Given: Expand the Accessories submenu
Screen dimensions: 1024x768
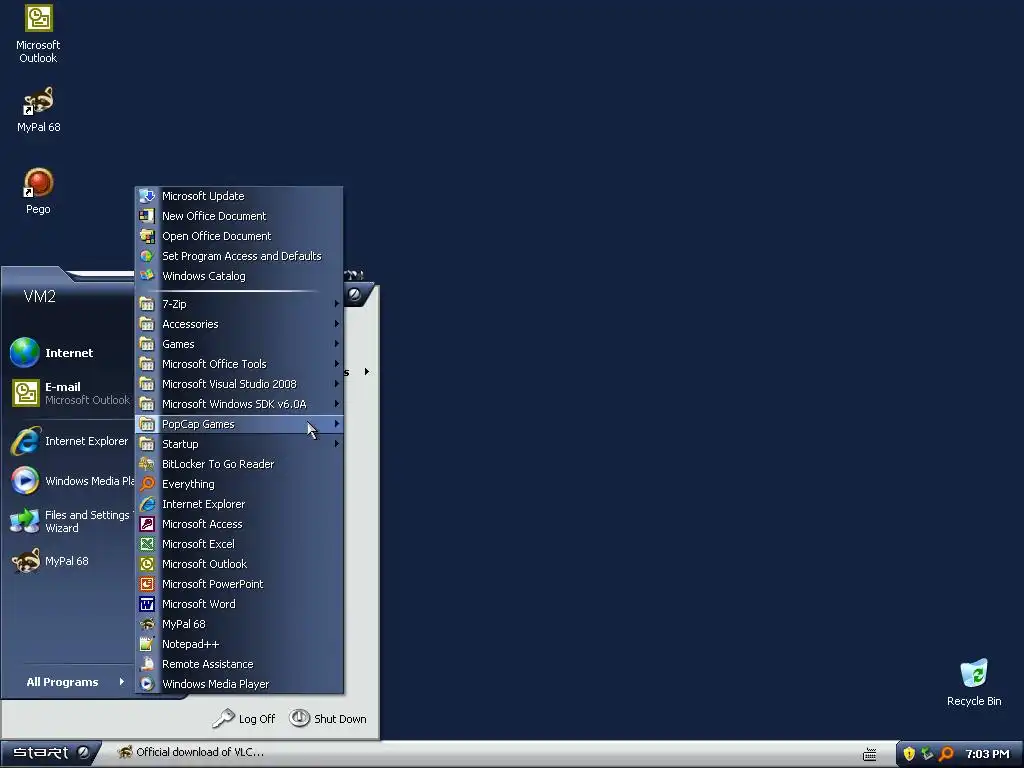Looking at the screenshot, I should pyautogui.click(x=238, y=325).
